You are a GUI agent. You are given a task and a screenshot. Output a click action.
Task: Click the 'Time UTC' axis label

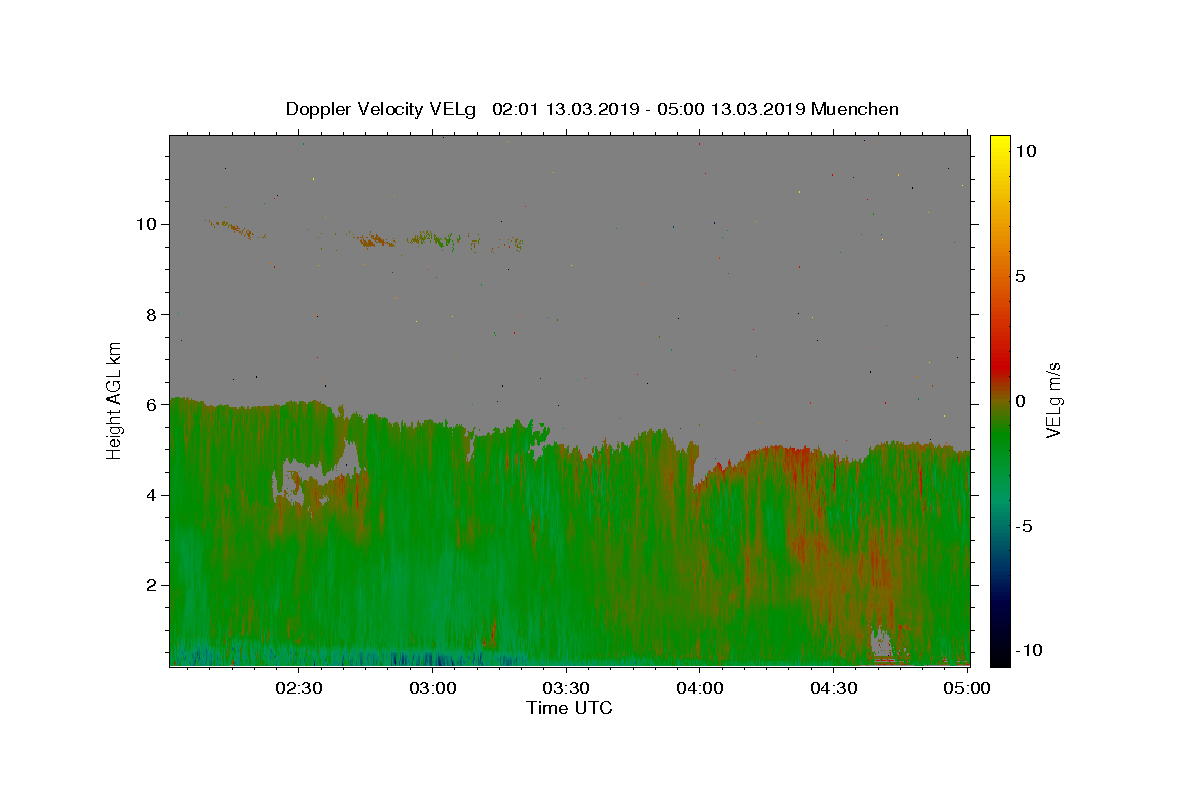(x=569, y=708)
